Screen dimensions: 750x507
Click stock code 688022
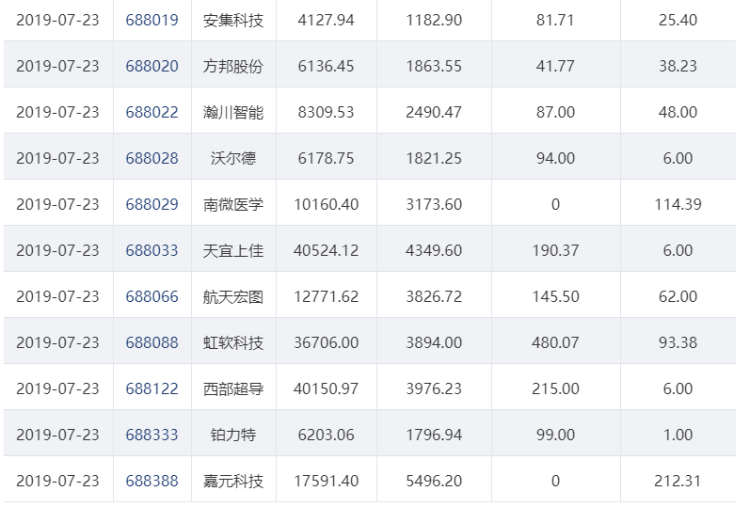(x=152, y=112)
